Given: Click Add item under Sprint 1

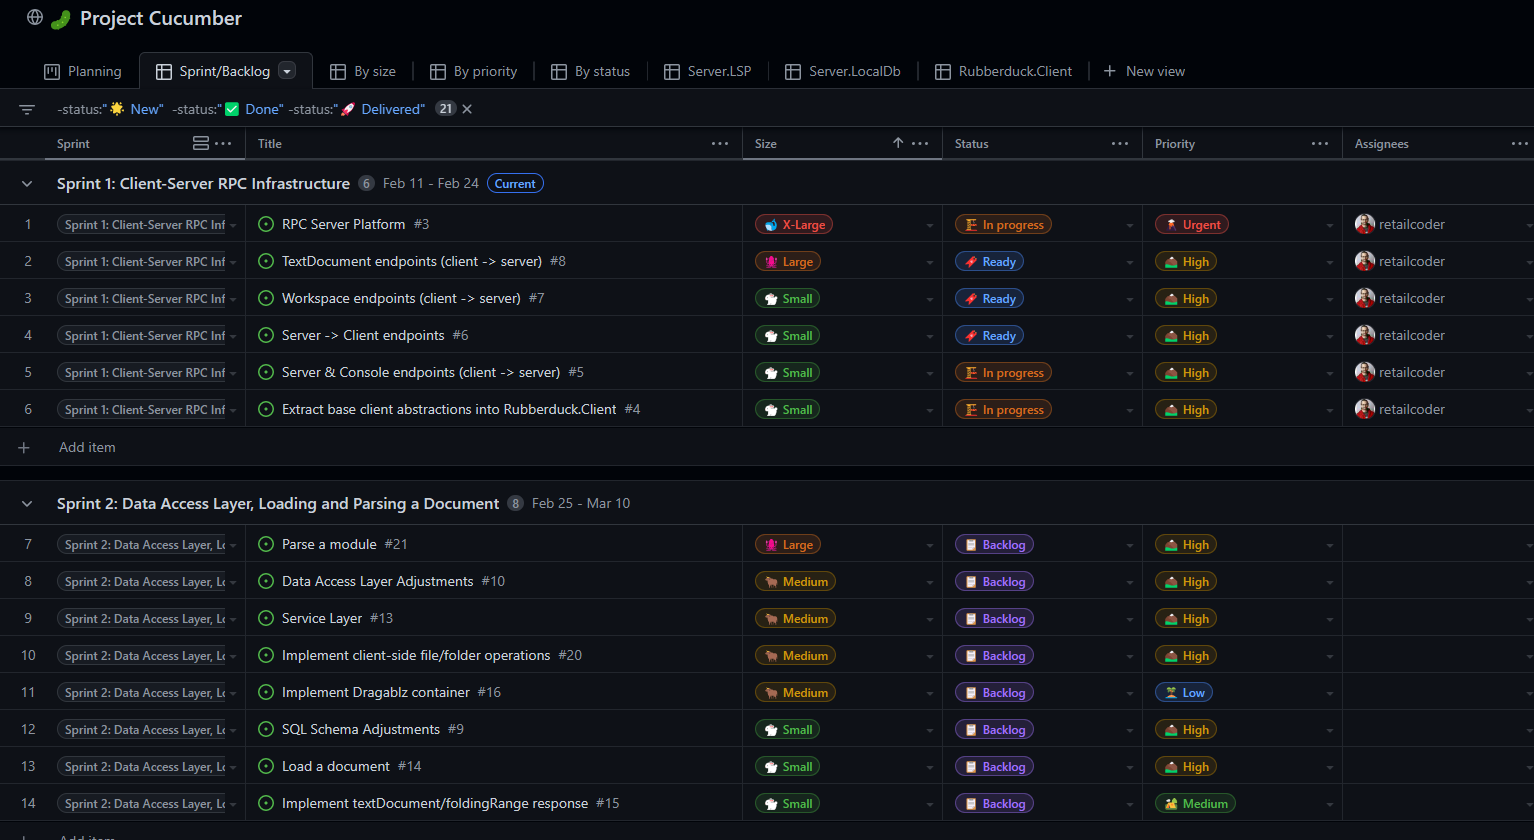Looking at the screenshot, I should [87, 447].
